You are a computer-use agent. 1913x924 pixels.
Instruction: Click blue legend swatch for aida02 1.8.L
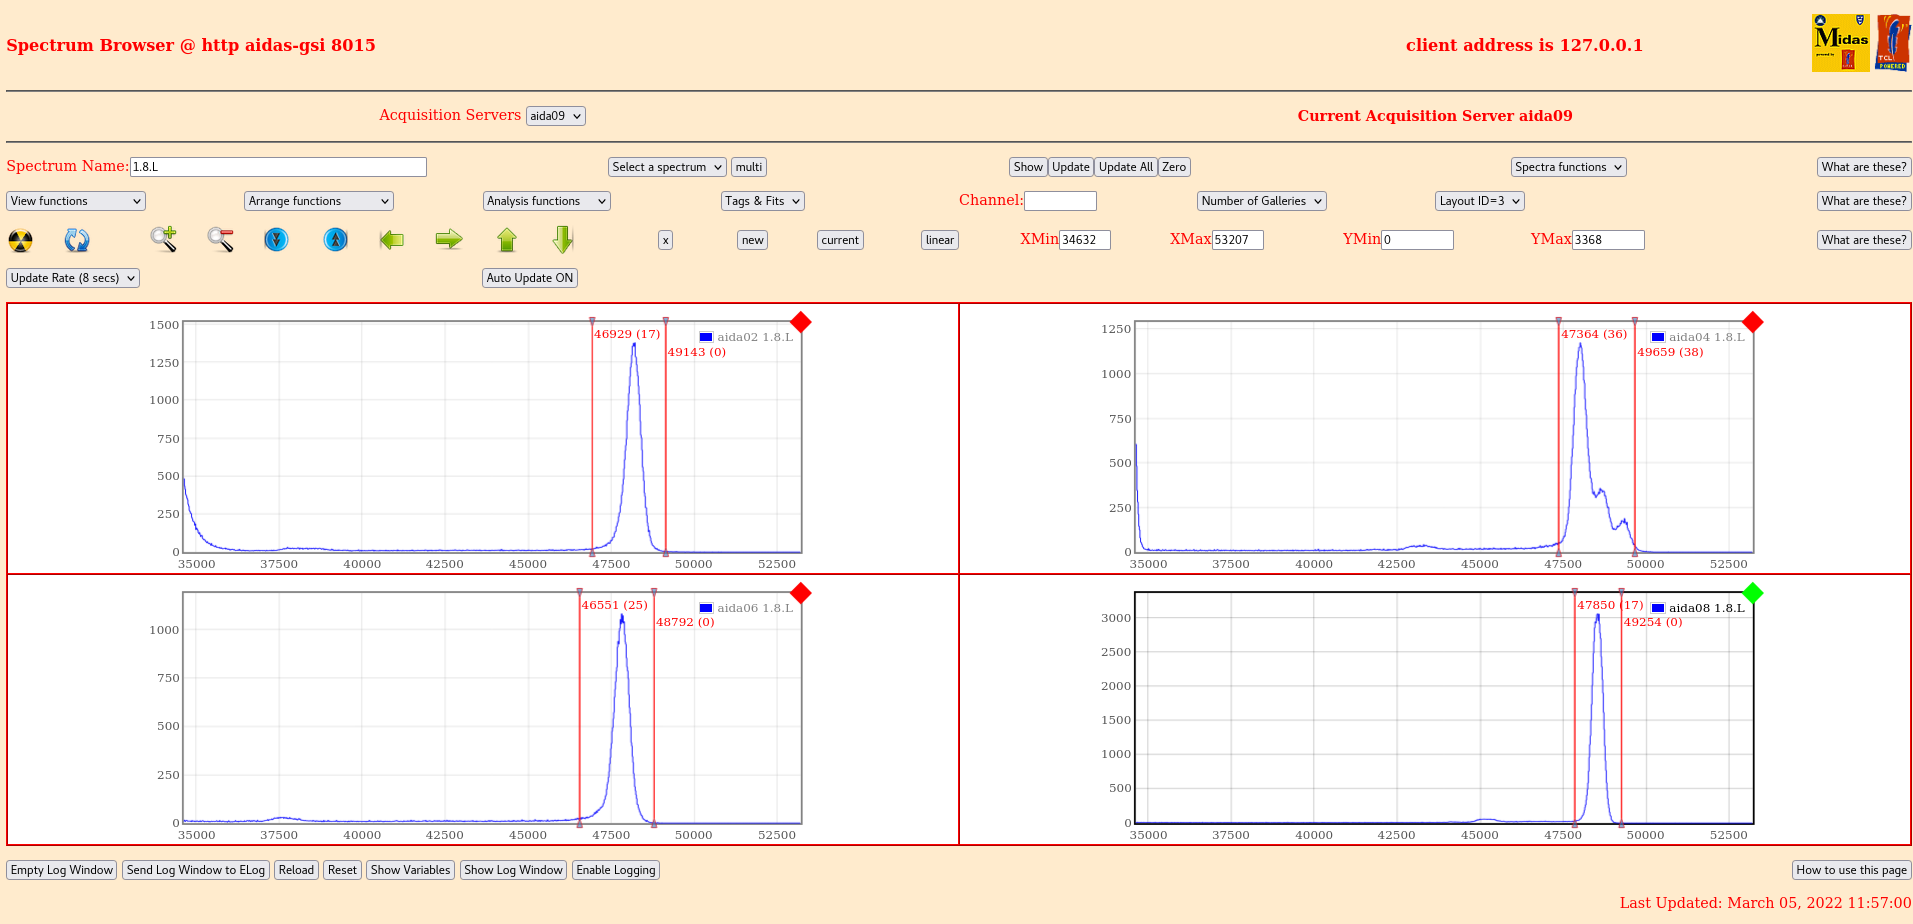coord(706,337)
